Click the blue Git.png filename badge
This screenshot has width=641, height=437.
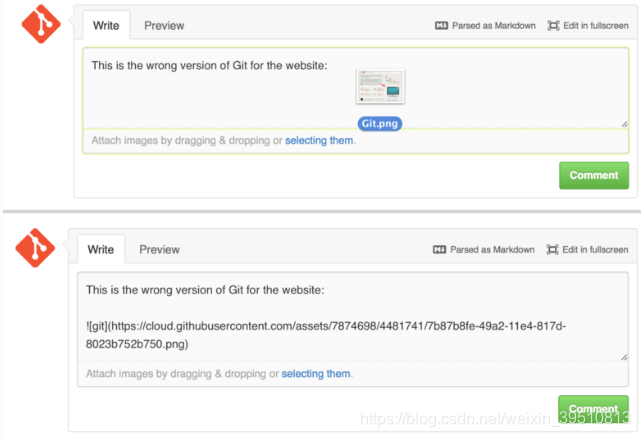coord(380,123)
